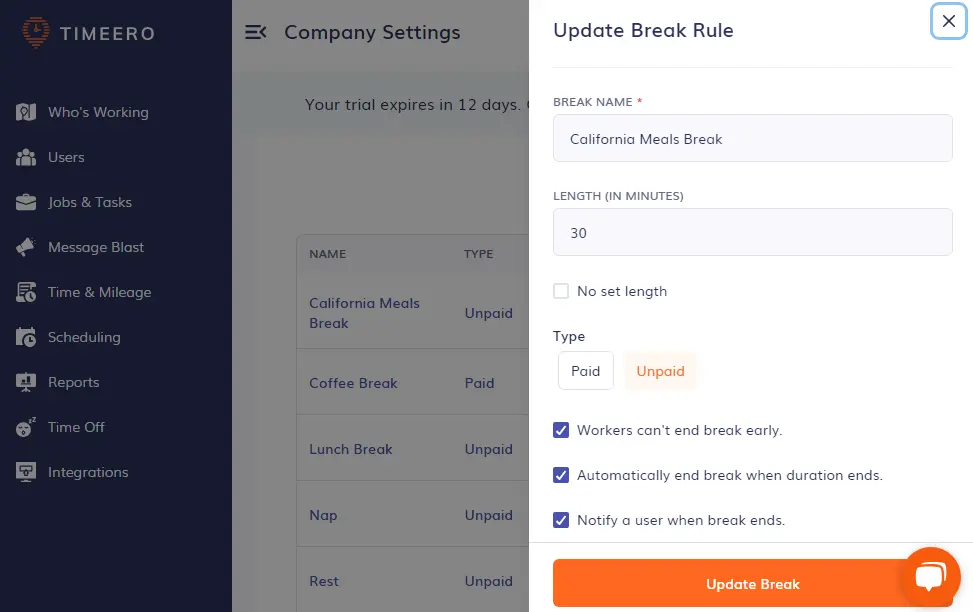
Task: Select the Users icon in sidebar
Action: tap(25, 157)
